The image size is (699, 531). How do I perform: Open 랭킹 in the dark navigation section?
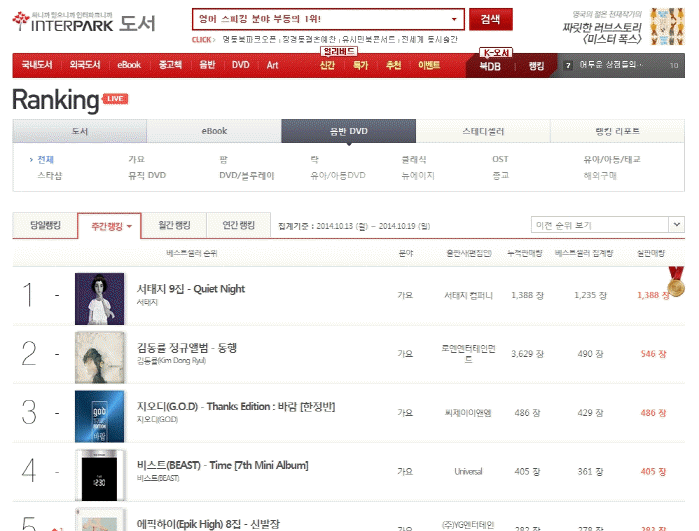(x=536, y=66)
